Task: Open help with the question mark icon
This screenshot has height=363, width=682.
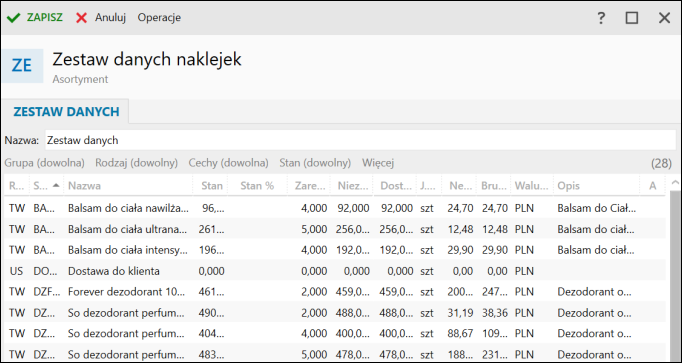Action: (601, 18)
